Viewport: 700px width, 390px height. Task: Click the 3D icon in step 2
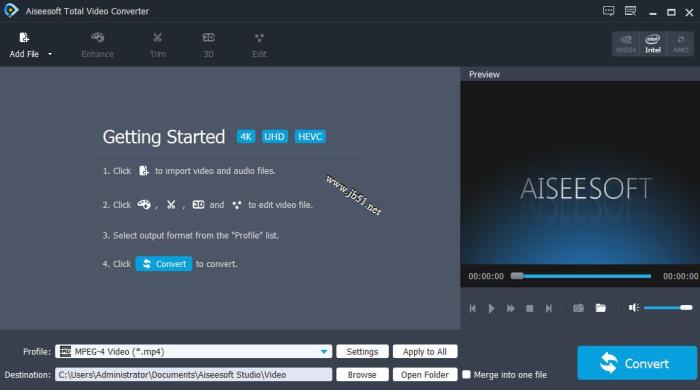(x=198, y=205)
